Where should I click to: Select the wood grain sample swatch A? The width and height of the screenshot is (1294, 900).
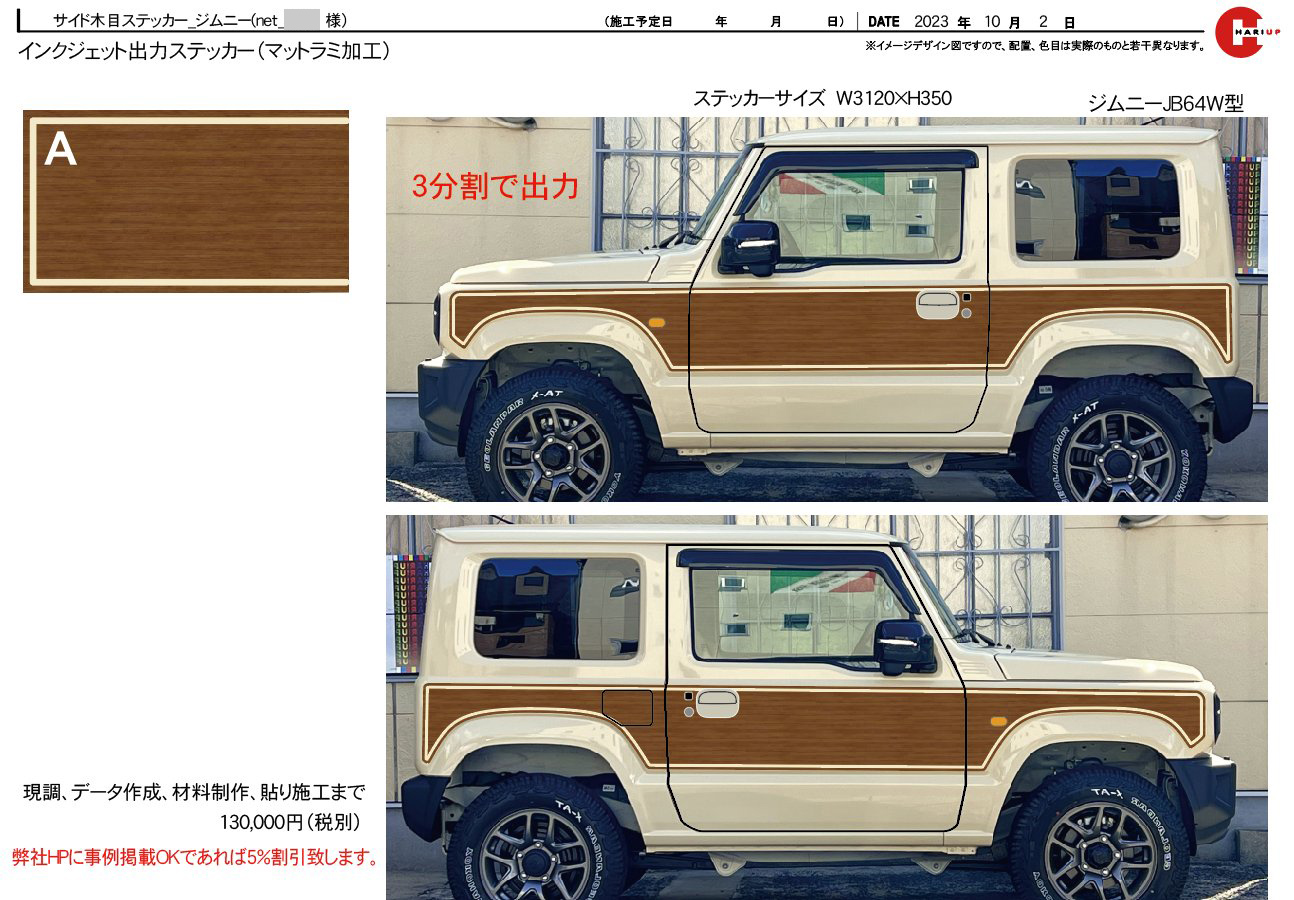pyautogui.click(x=186, y=201)
